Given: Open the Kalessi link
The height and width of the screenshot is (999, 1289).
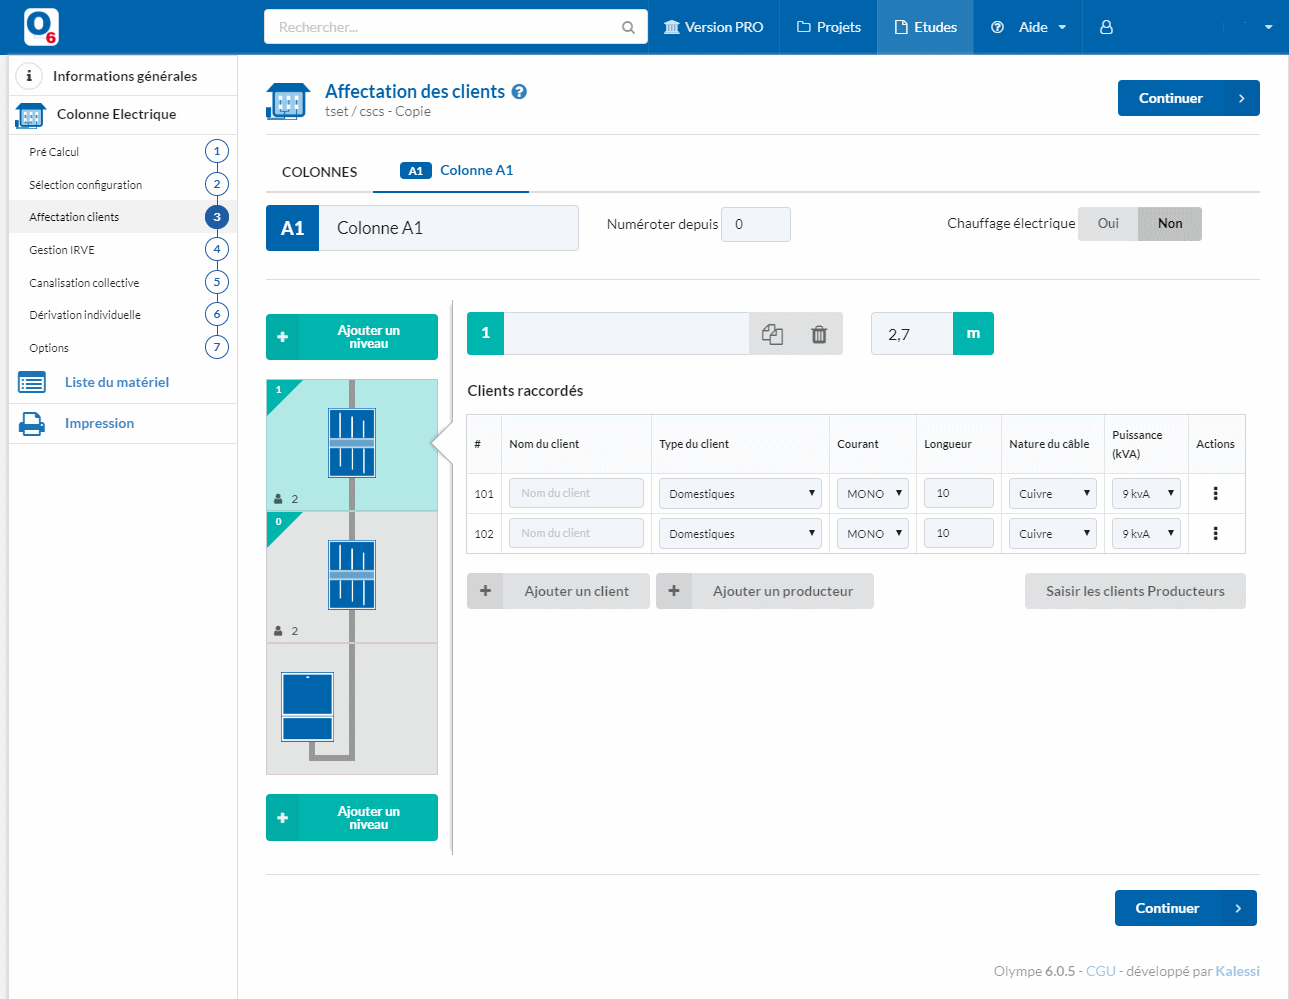Looking at the screenshot, I should click(x=1237, y=971).
